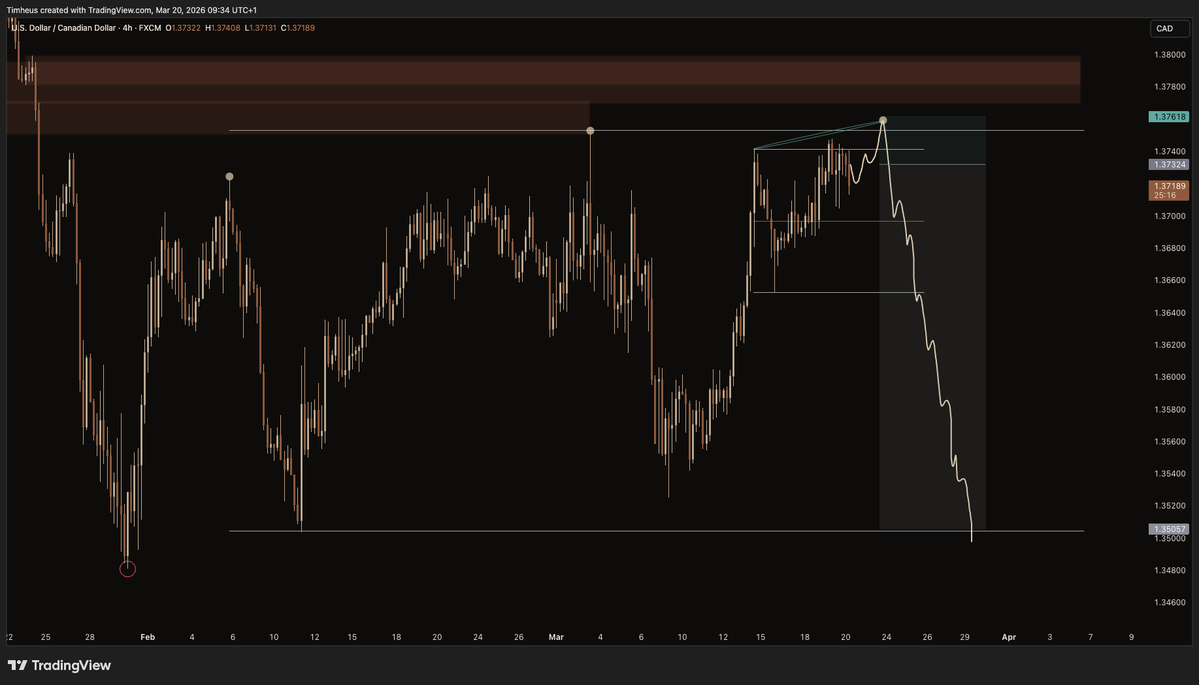1199x685 pixels.
Task: Click the close value C1.37189
Action: point(297,28)
